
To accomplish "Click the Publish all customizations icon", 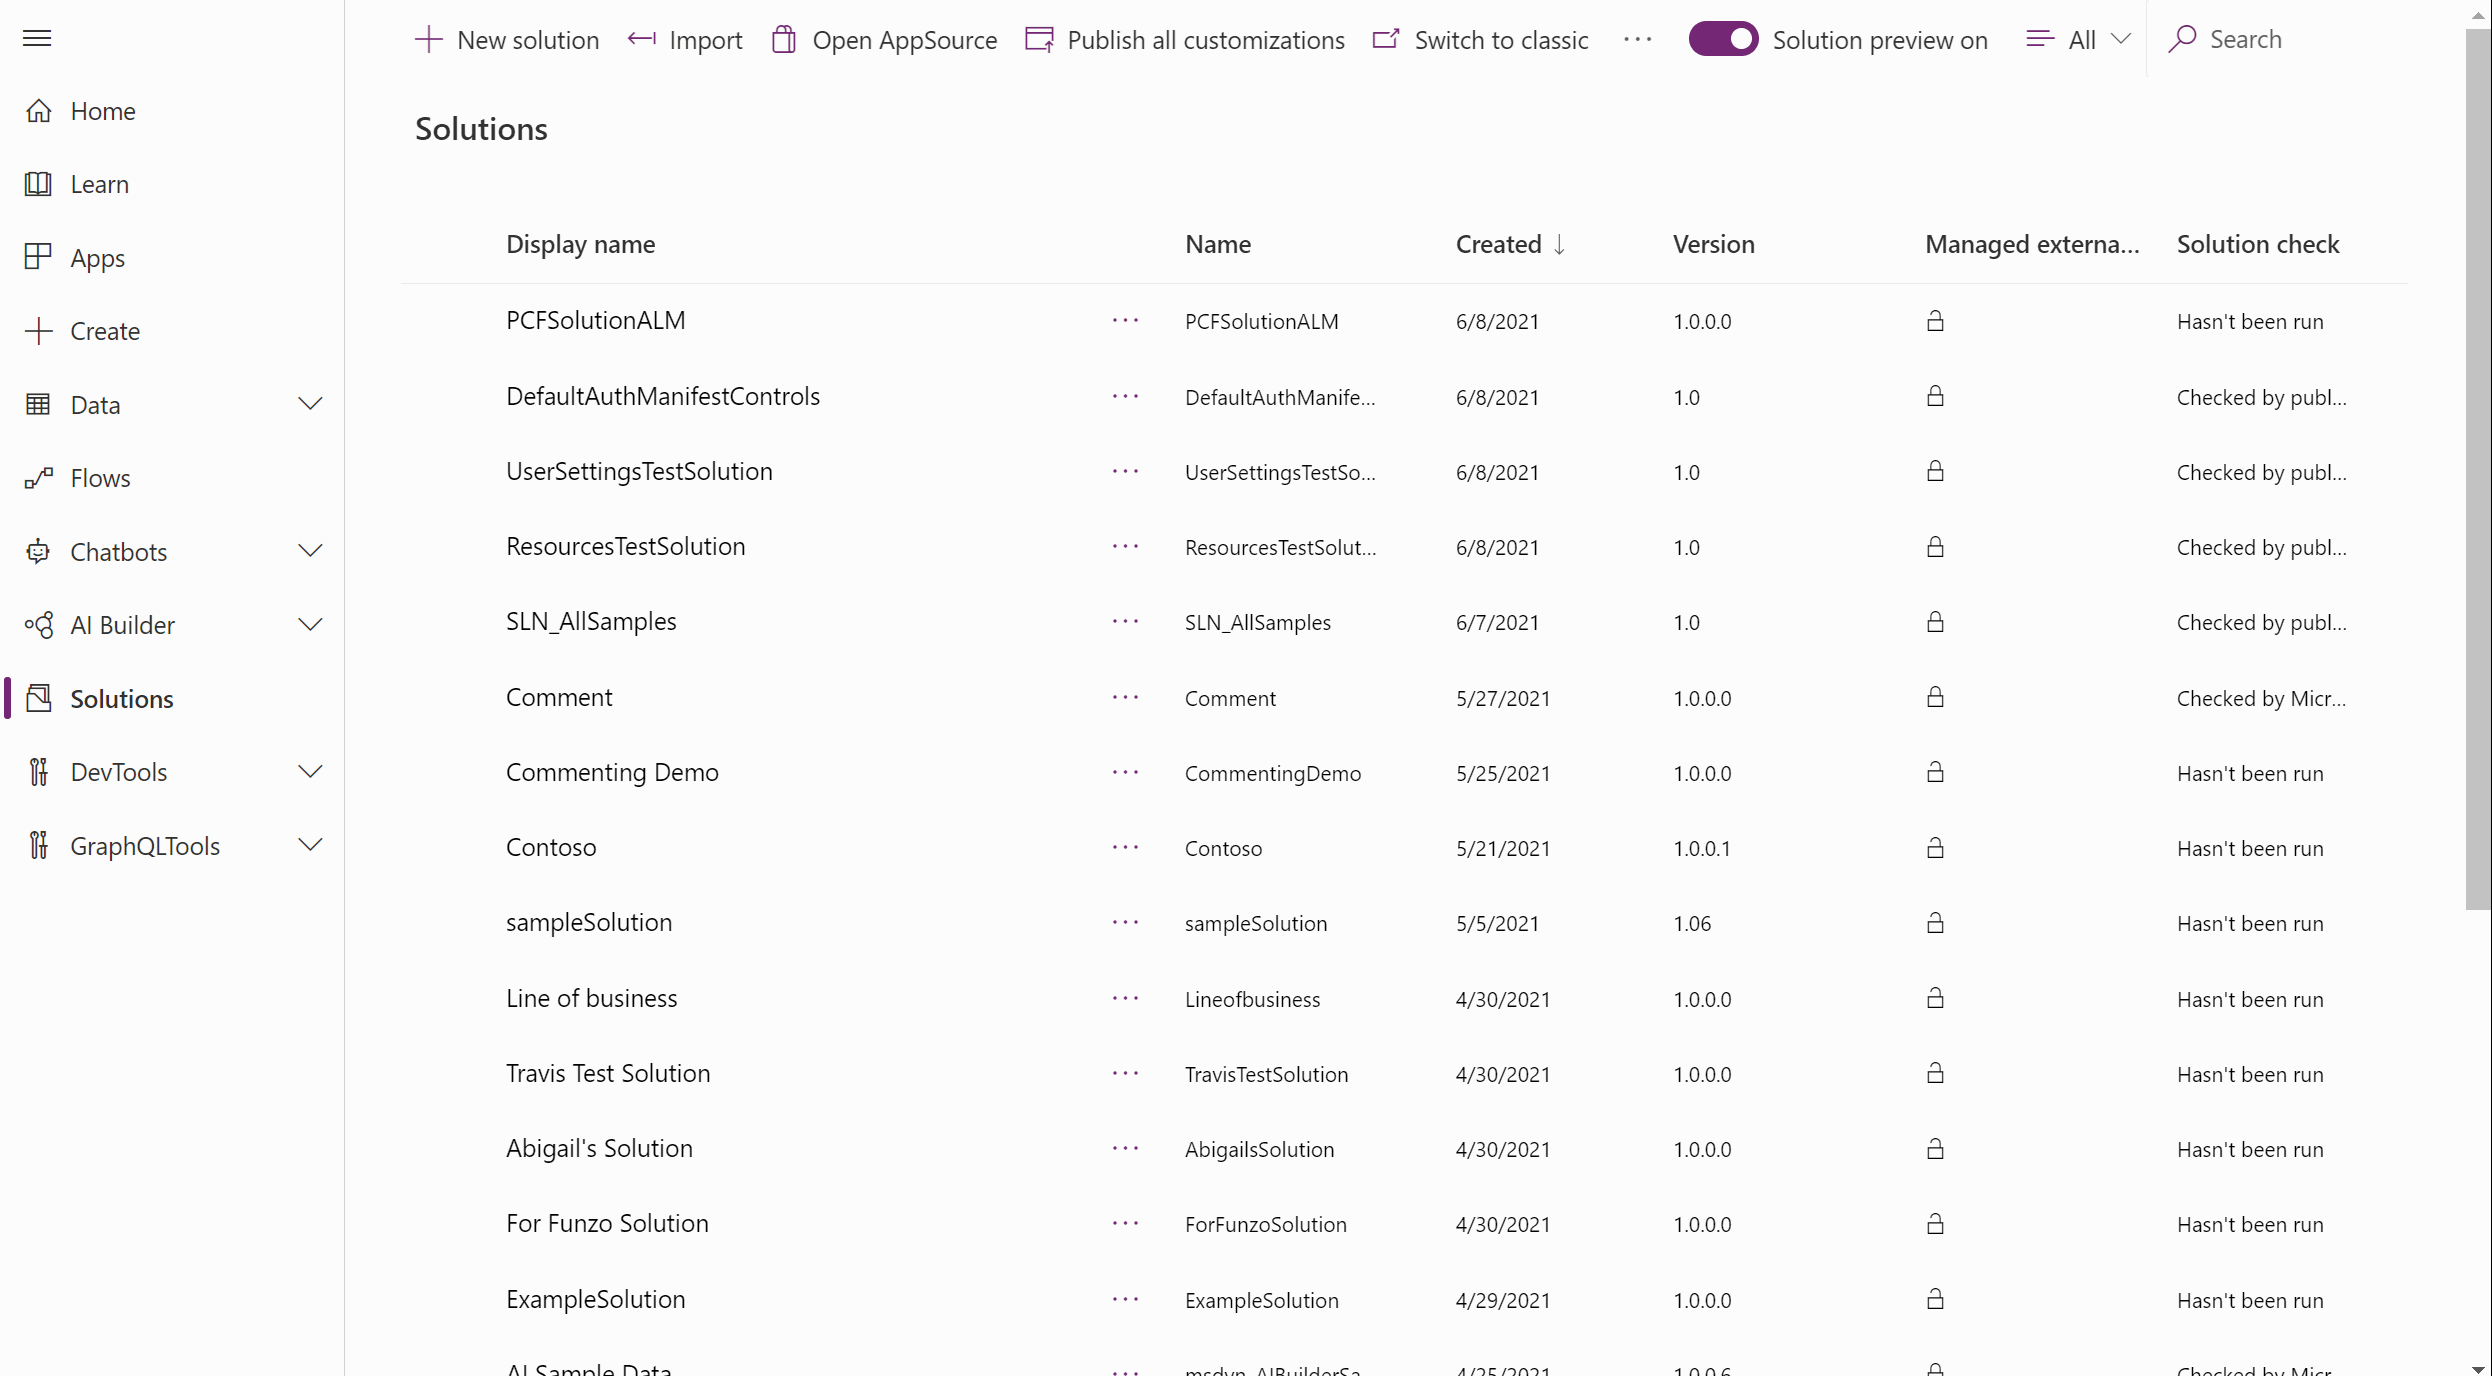I will [x=1039, y=39].
